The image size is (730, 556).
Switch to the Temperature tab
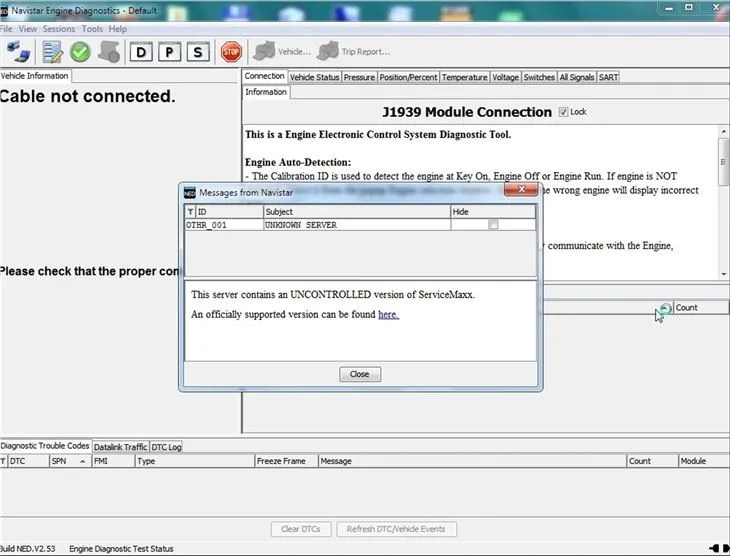[464, 77]
